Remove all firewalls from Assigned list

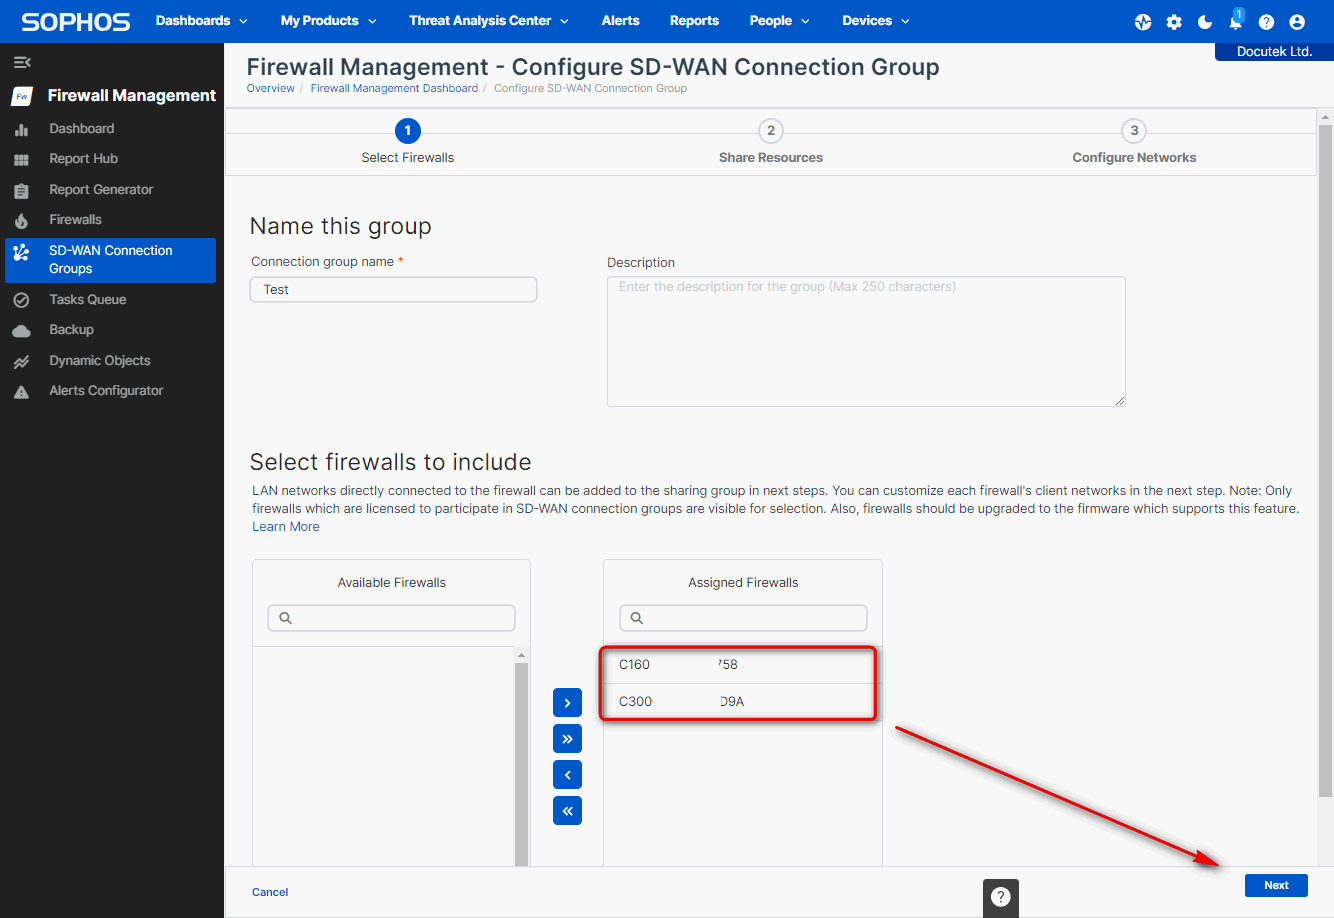(567, 811)
